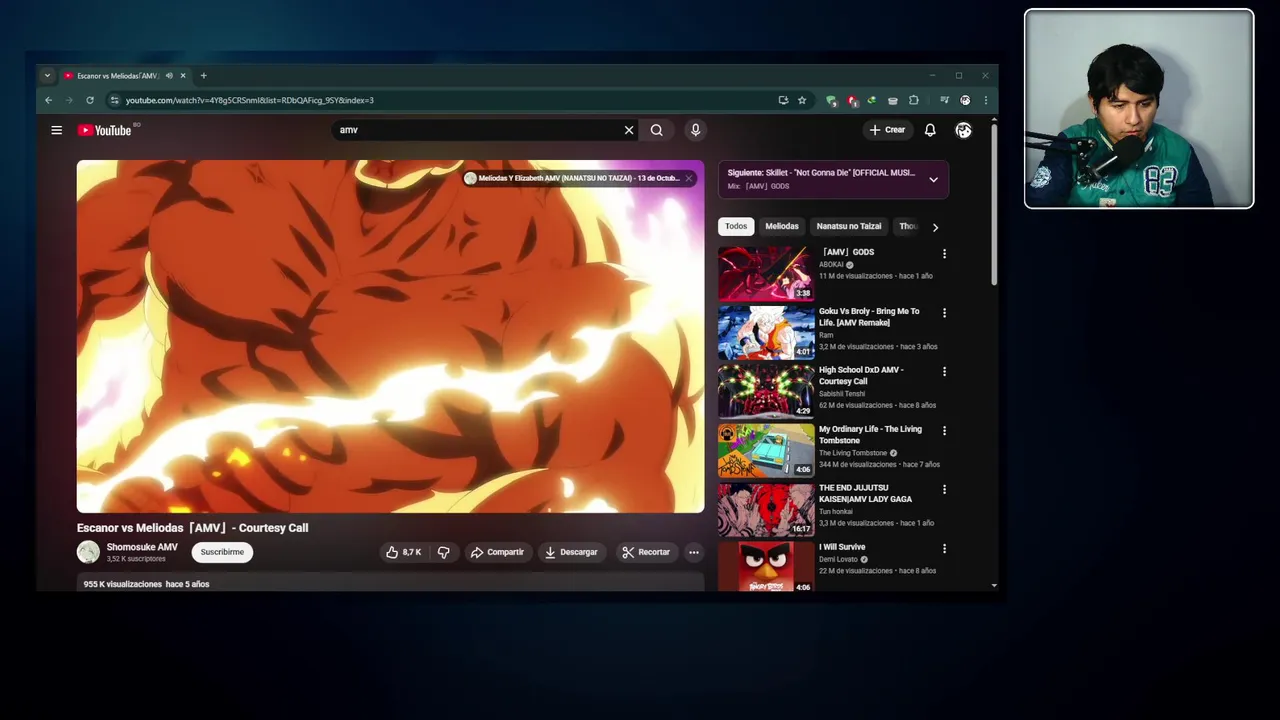
Task: Open site information icon in address bar
Action: click(115, 100)
